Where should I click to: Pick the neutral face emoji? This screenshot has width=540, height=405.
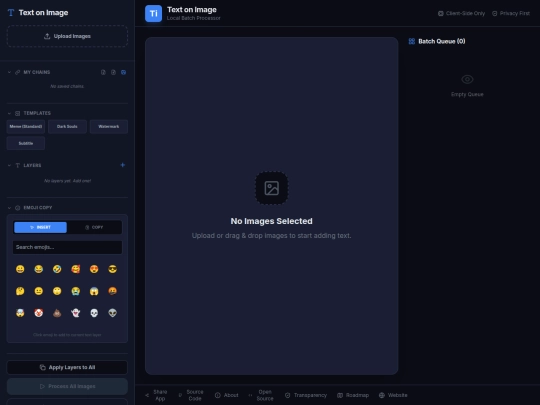(x=39, y=291)
